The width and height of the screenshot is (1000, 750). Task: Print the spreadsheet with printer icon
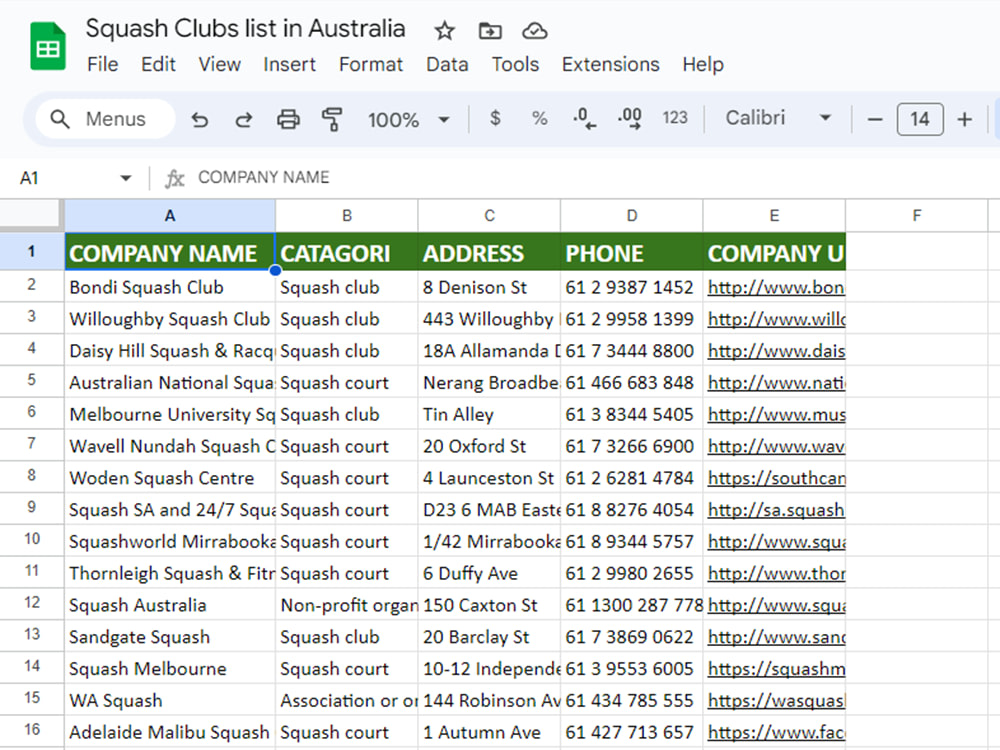(288, 119)
